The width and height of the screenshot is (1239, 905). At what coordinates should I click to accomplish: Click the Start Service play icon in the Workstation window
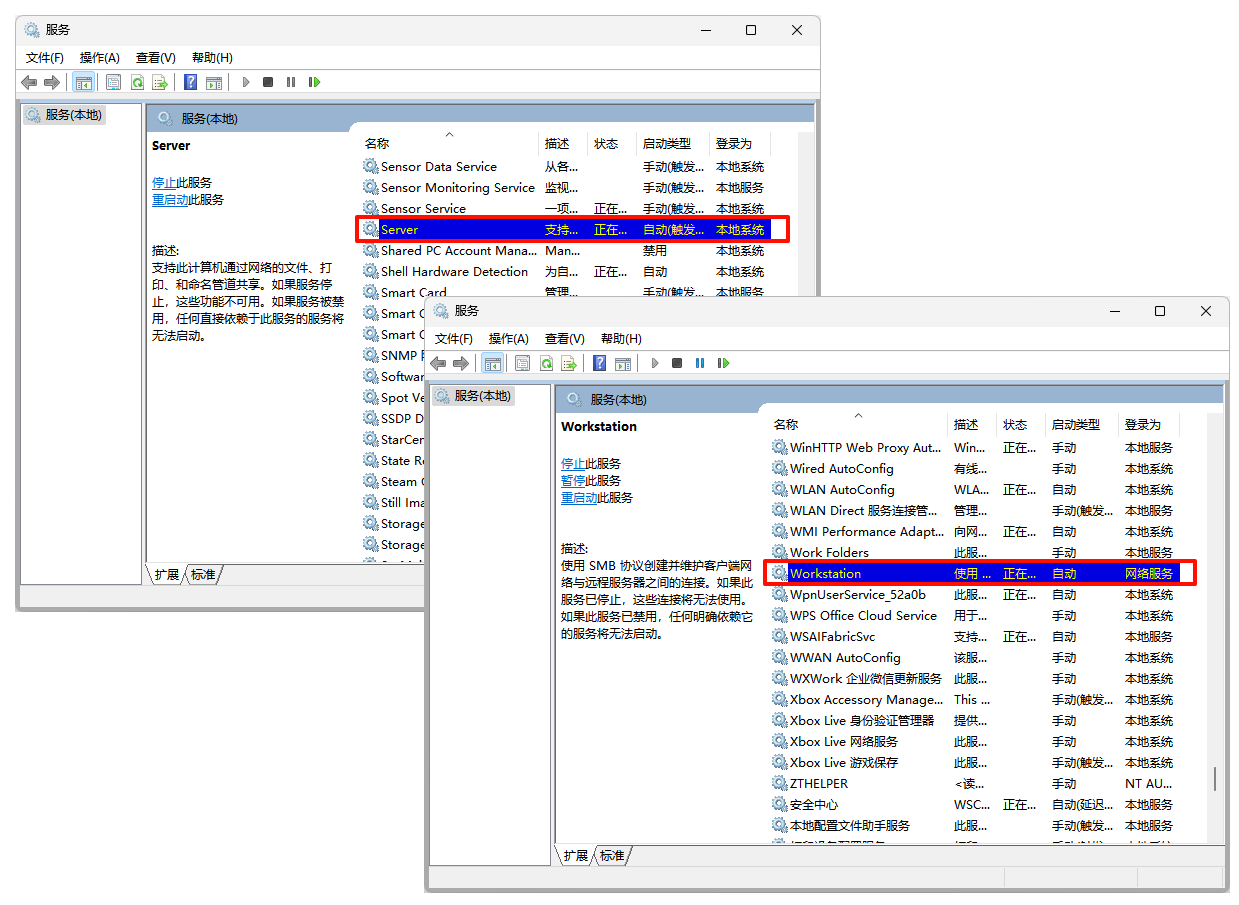654,363
